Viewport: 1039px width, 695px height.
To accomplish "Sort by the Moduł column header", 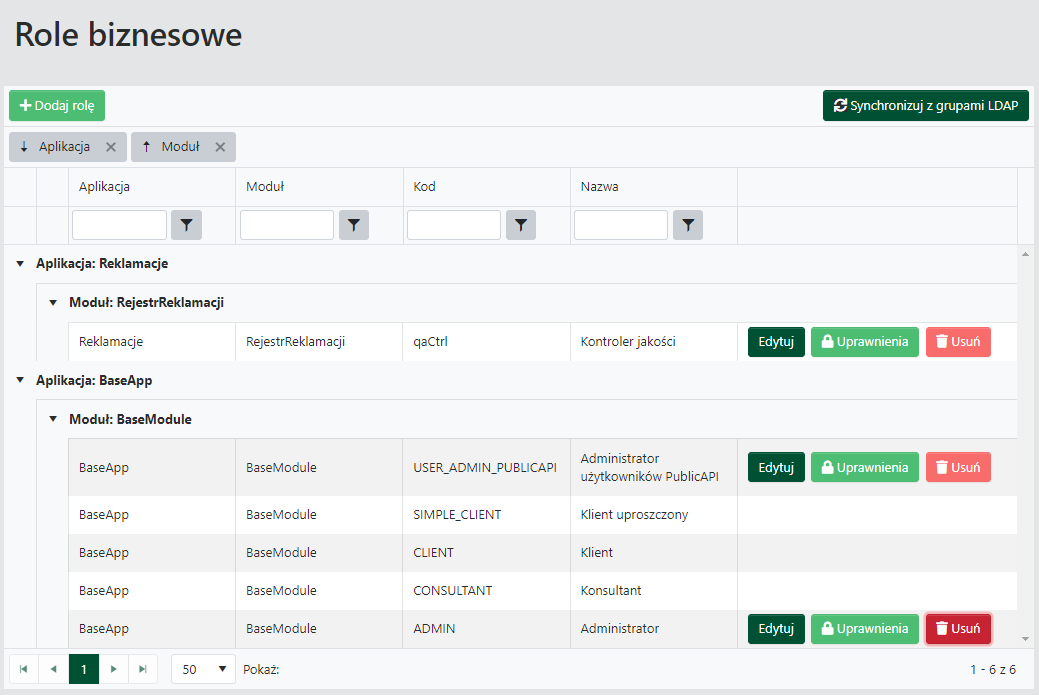I will click(x=265, y=187).
